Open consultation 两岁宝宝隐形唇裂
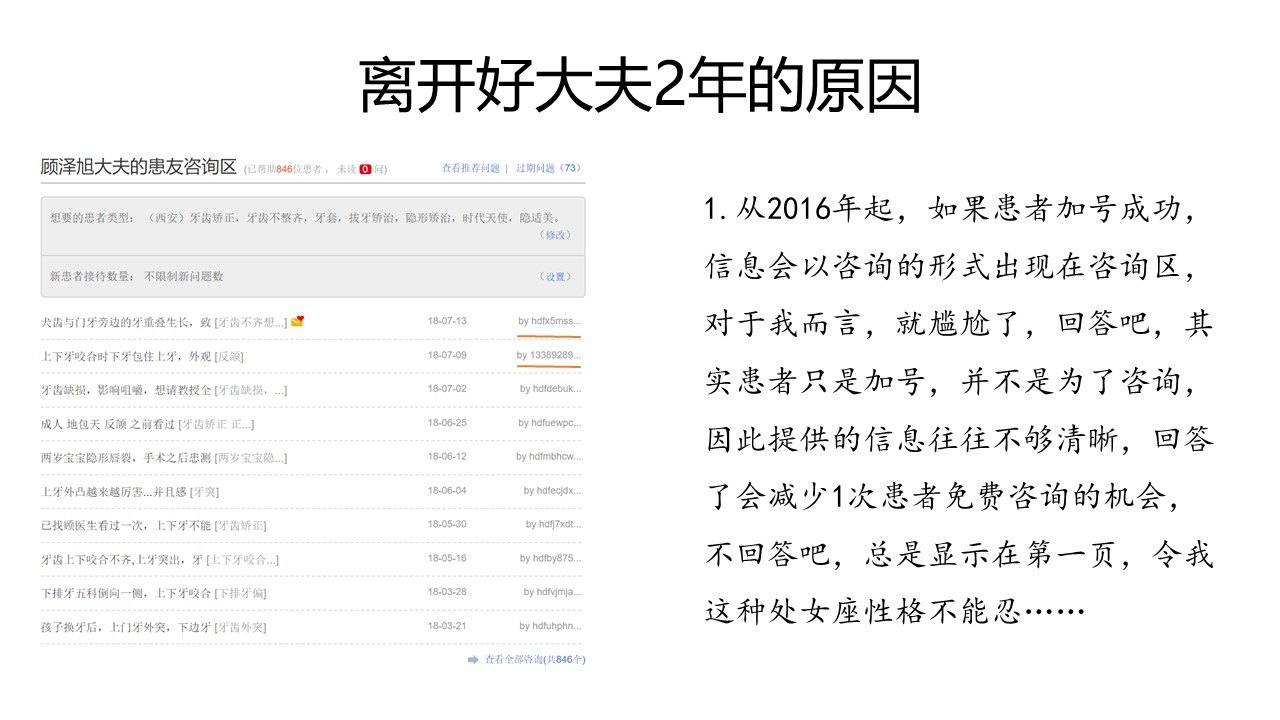 [126, 458]
